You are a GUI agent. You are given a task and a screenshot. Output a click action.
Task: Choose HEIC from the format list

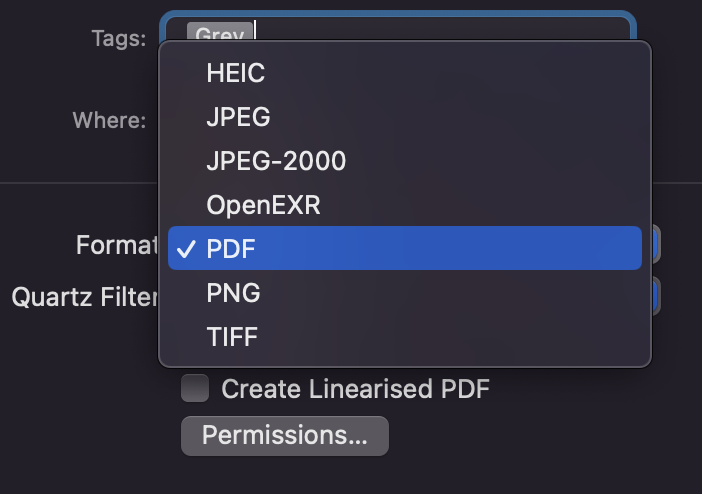(236, 72)
